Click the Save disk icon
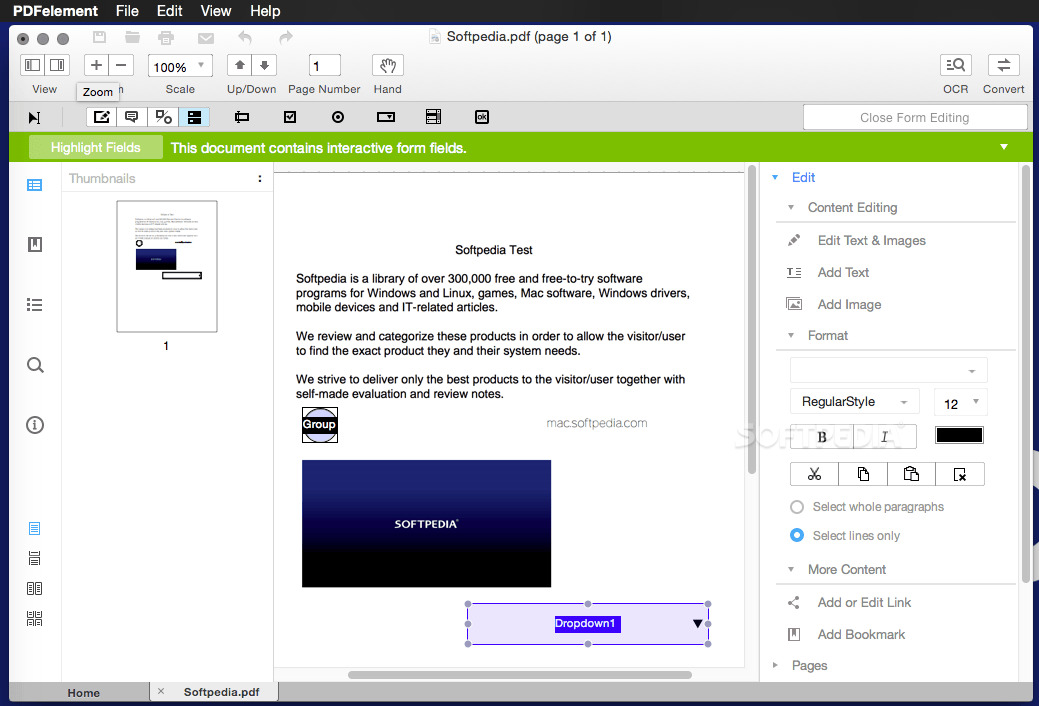Viewport: 1039px width, 706px height. (99, 37)
